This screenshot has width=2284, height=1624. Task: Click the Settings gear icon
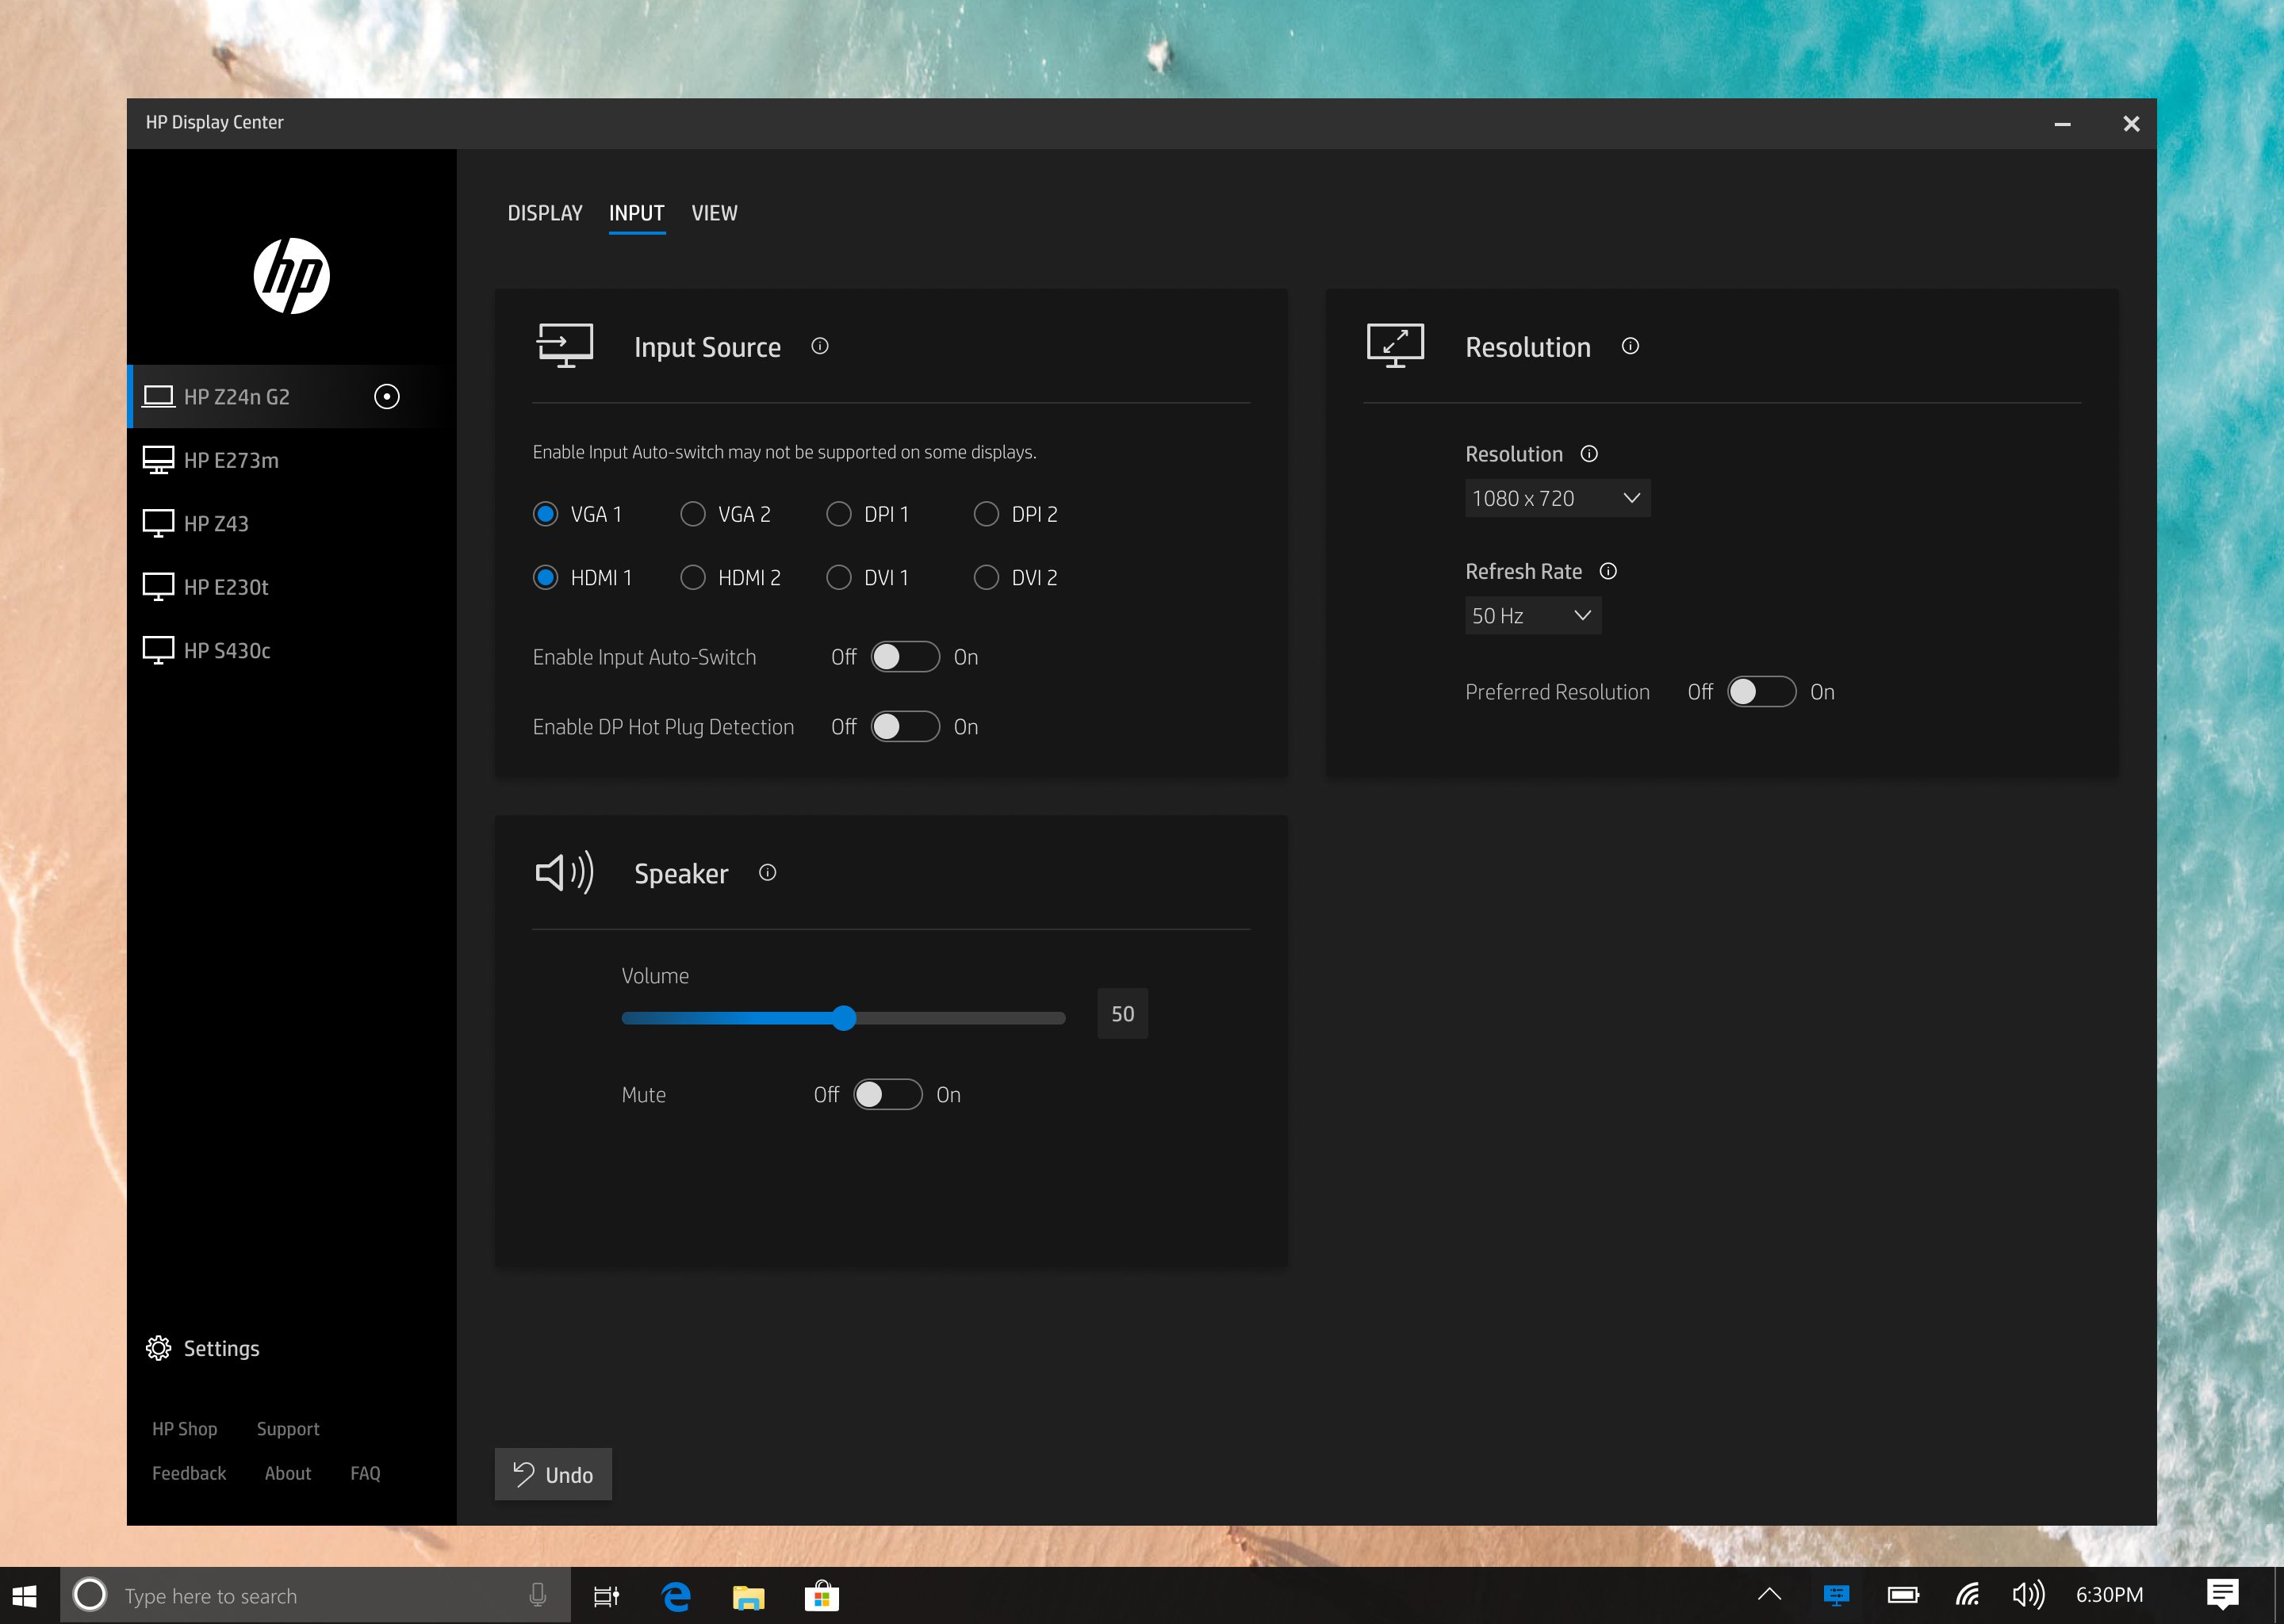158,1348
